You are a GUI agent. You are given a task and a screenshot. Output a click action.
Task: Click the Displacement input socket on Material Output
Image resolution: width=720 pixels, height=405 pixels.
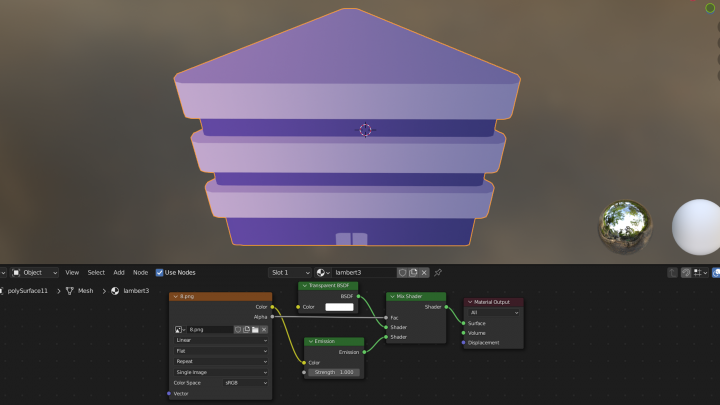tap(463, 343)
